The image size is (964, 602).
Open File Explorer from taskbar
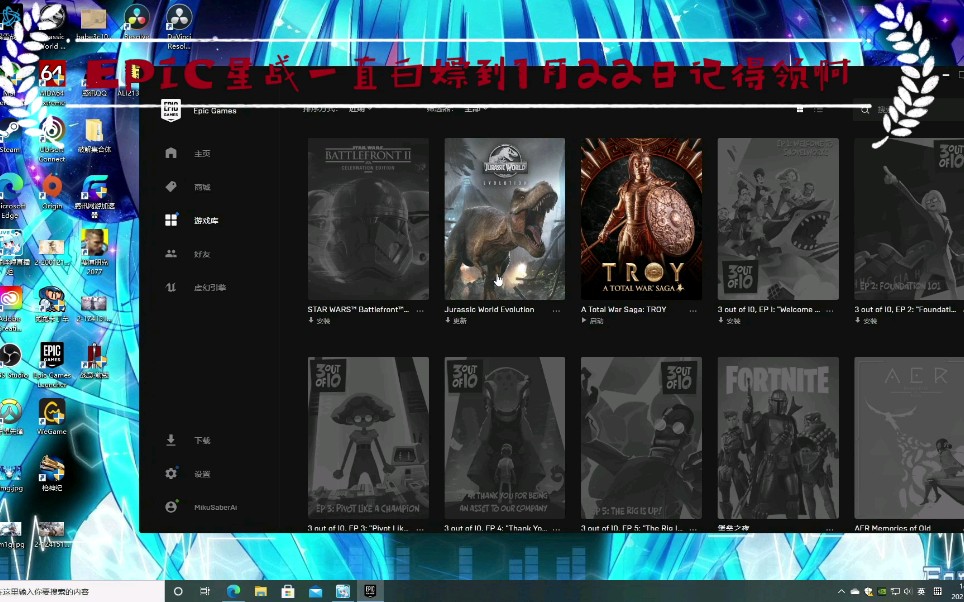(261, 592)
